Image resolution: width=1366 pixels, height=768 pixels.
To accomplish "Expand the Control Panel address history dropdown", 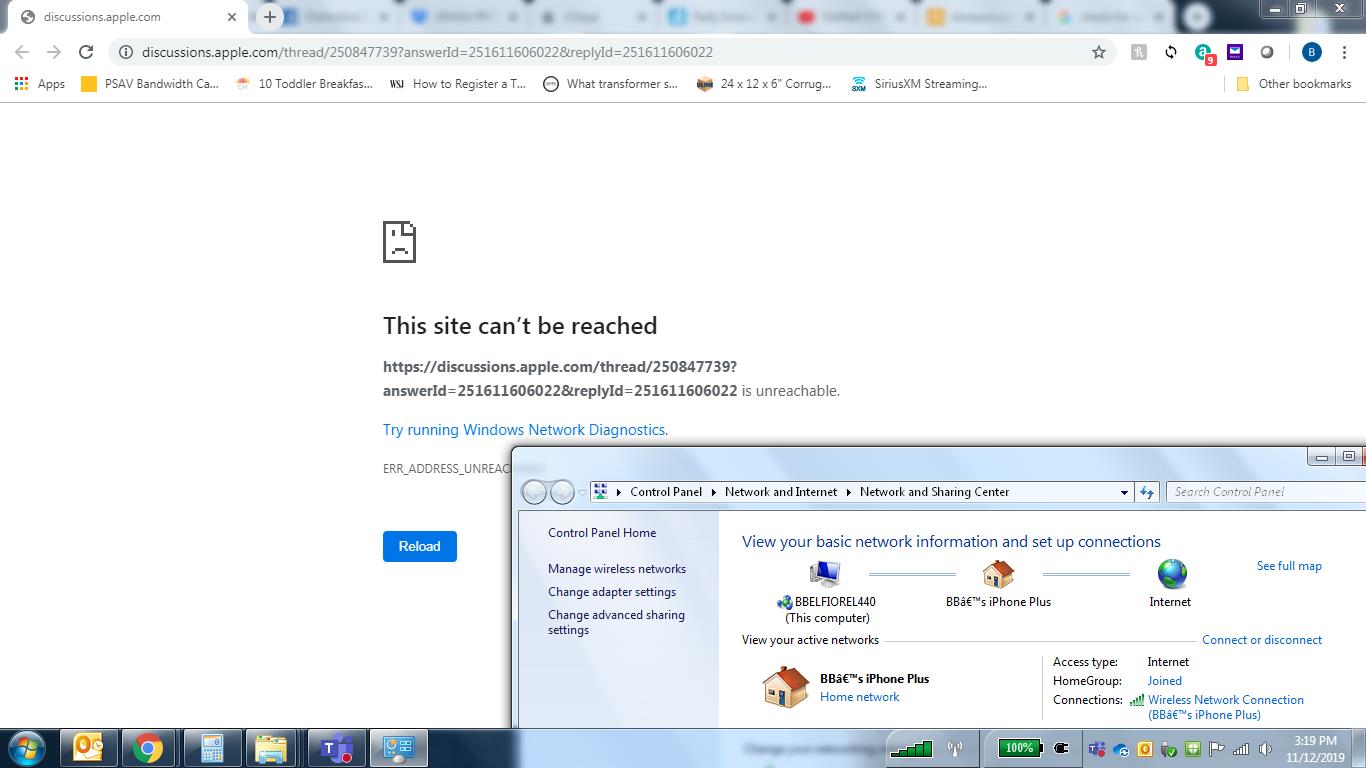I will [x=1124, y=492].
